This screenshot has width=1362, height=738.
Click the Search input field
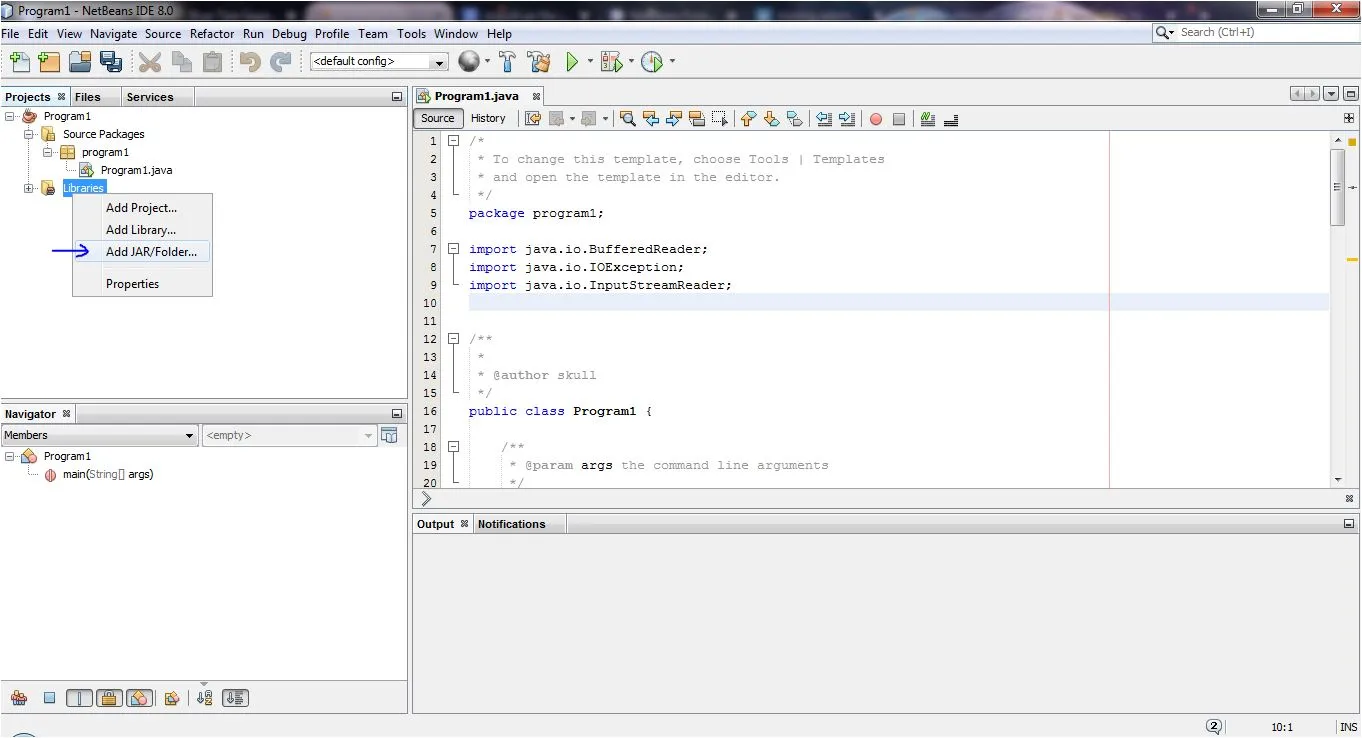pos(1260,33)
